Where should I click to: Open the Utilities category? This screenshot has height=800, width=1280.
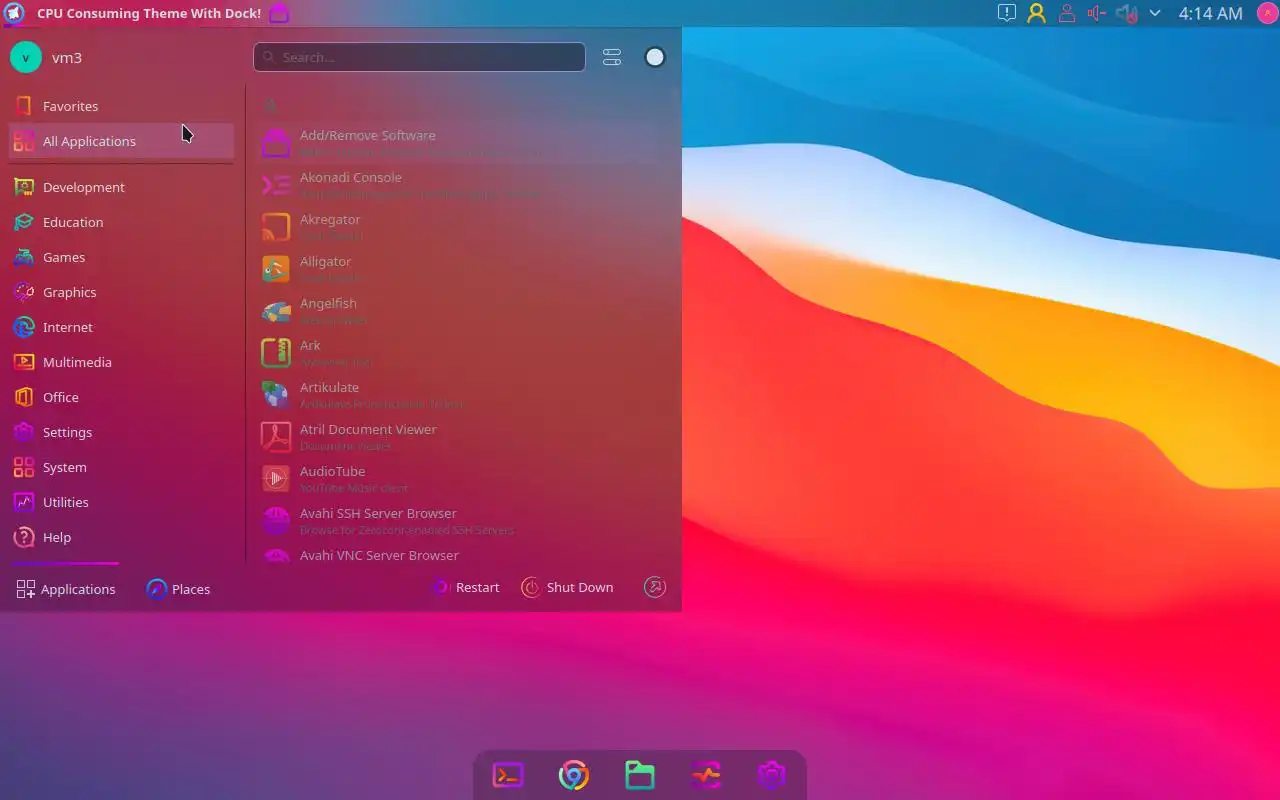pyautogui.click(x=122, y=502)
